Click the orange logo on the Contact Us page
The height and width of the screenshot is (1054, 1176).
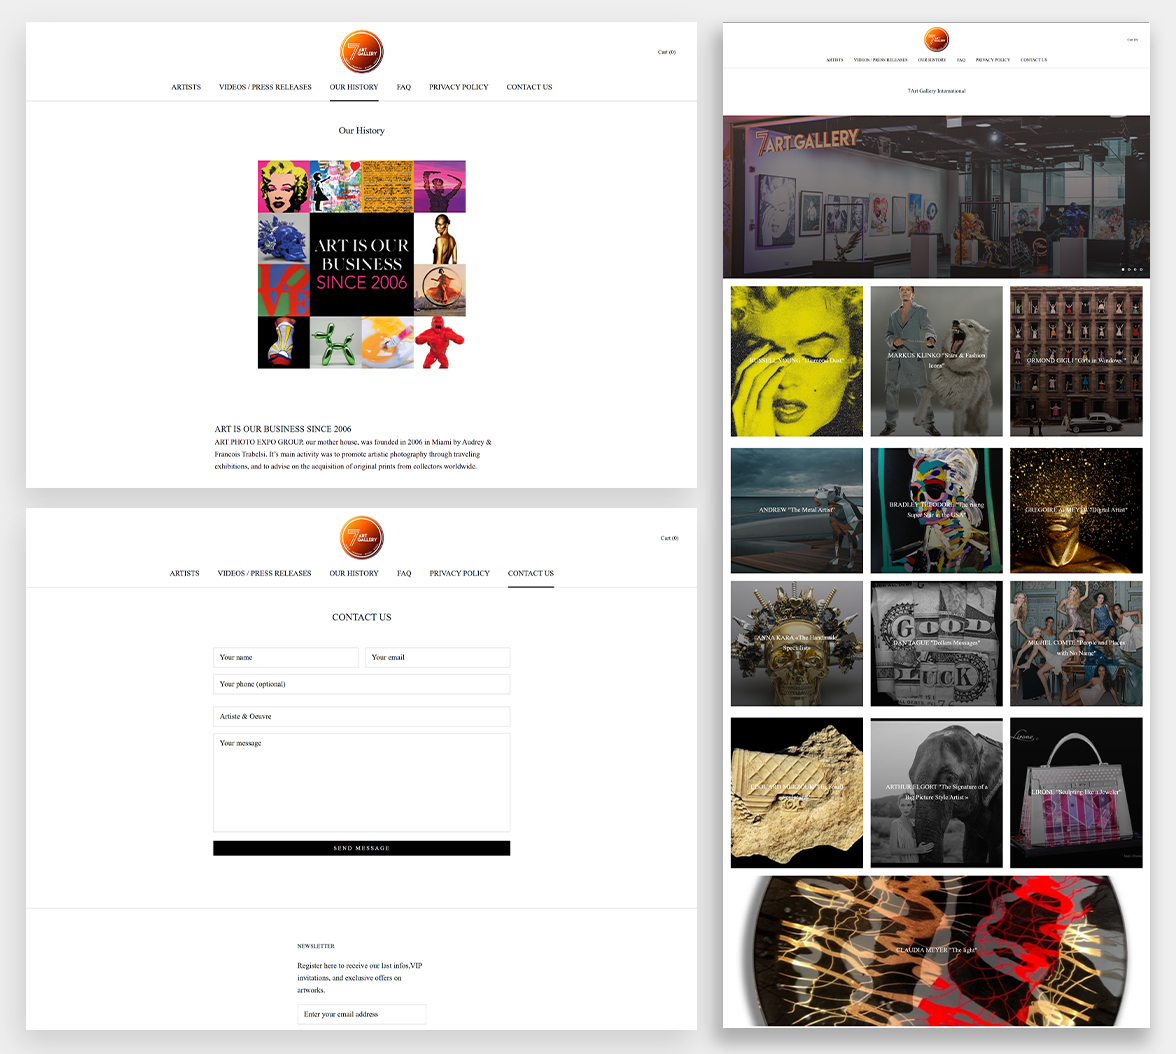coord(361,538)
